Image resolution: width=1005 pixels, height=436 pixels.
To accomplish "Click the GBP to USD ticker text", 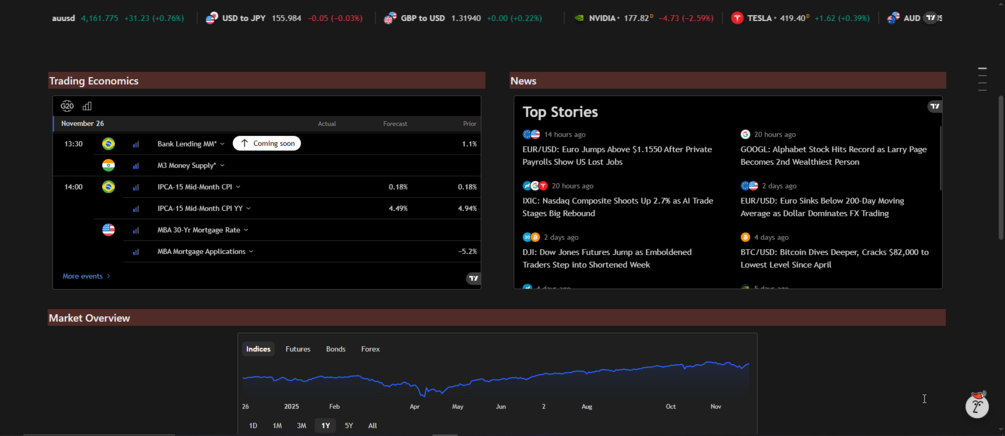I will (x=422, y=18).
